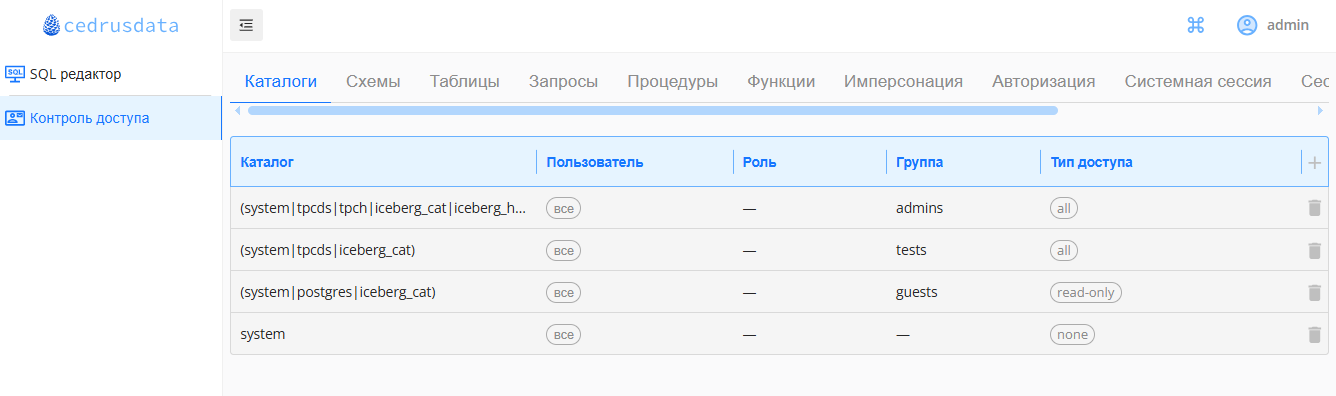The width and height of the screenshot is (1336, 396).
Task: Click the tab strip horizontal scrollbar thumb
Action: click(652, 110)
